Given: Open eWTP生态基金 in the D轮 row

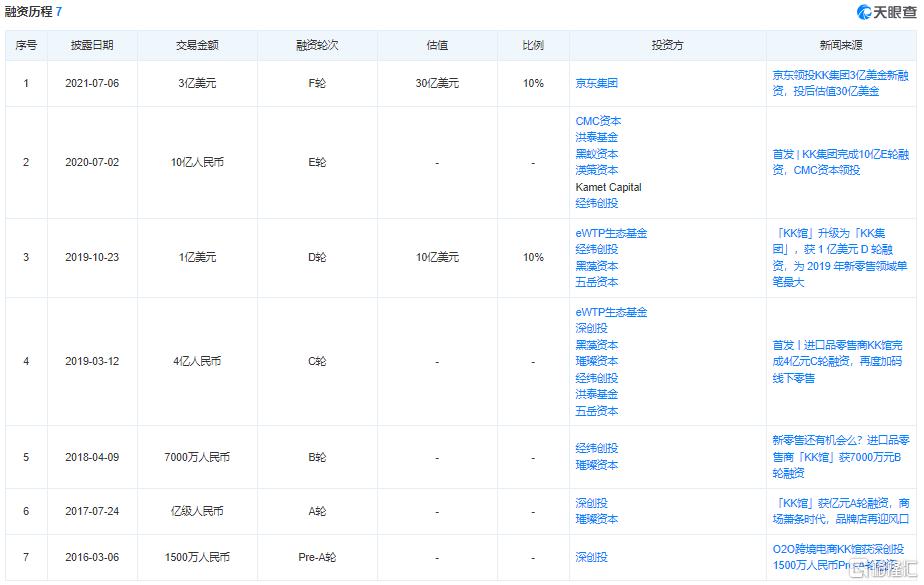Looking at the screenshot, I should coord(611,233).
